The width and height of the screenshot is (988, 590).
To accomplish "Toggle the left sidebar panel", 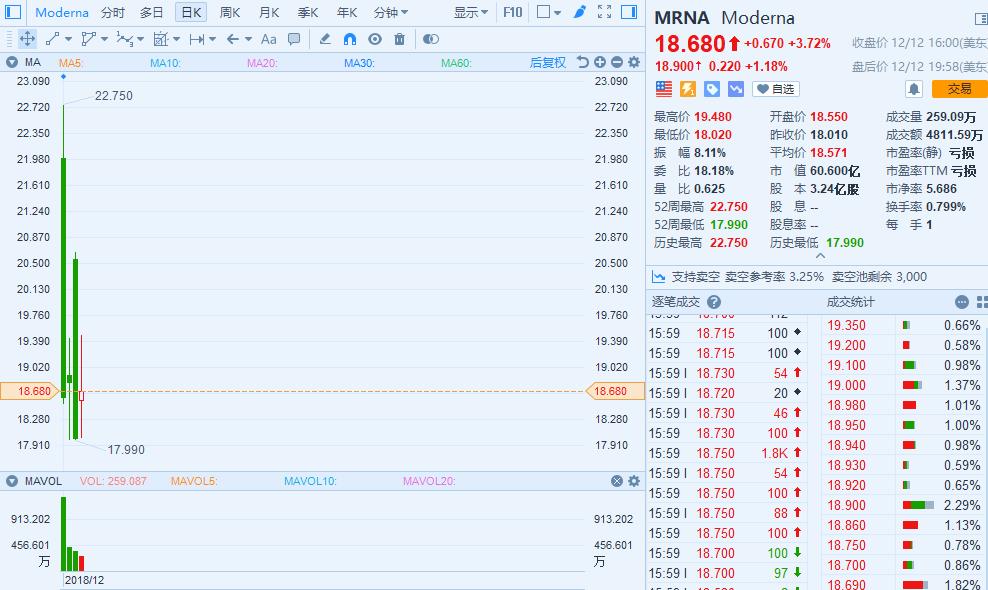I will [x=627, y=12].
